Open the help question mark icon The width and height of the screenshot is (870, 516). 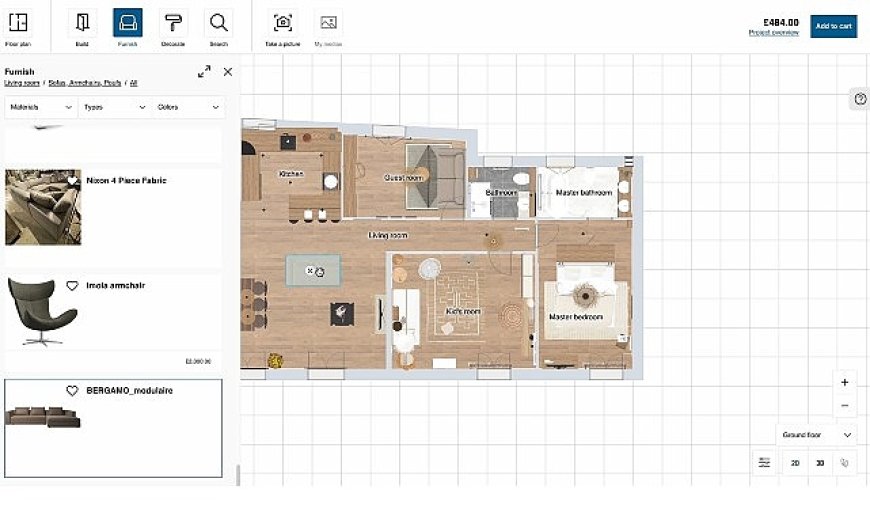click(x=860, y=99)
